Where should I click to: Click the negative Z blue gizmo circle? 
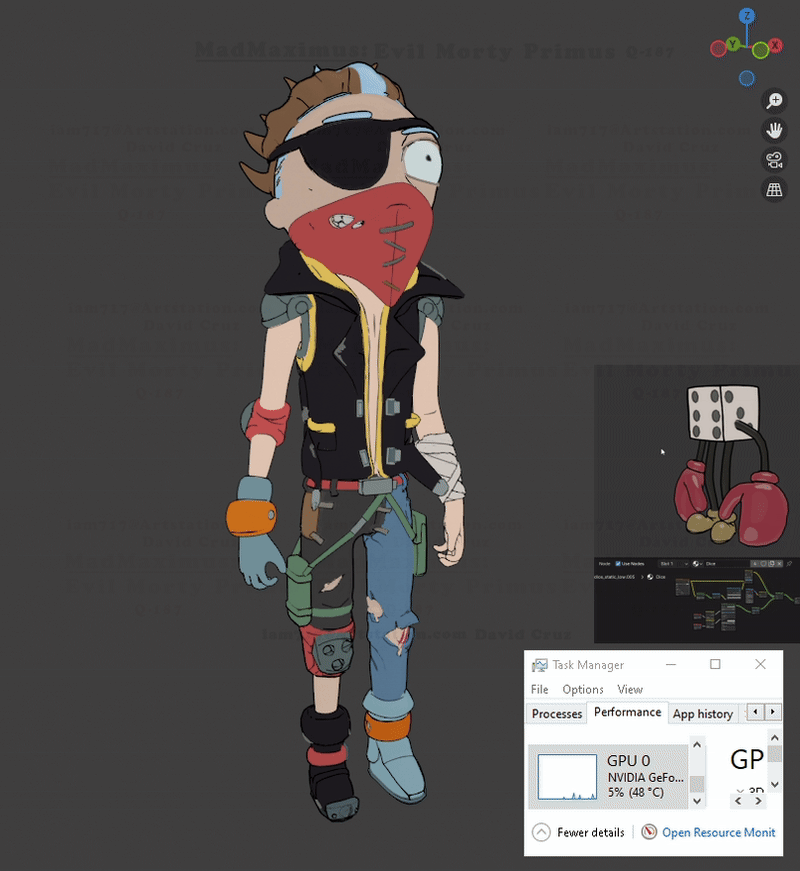pos(747,78)
